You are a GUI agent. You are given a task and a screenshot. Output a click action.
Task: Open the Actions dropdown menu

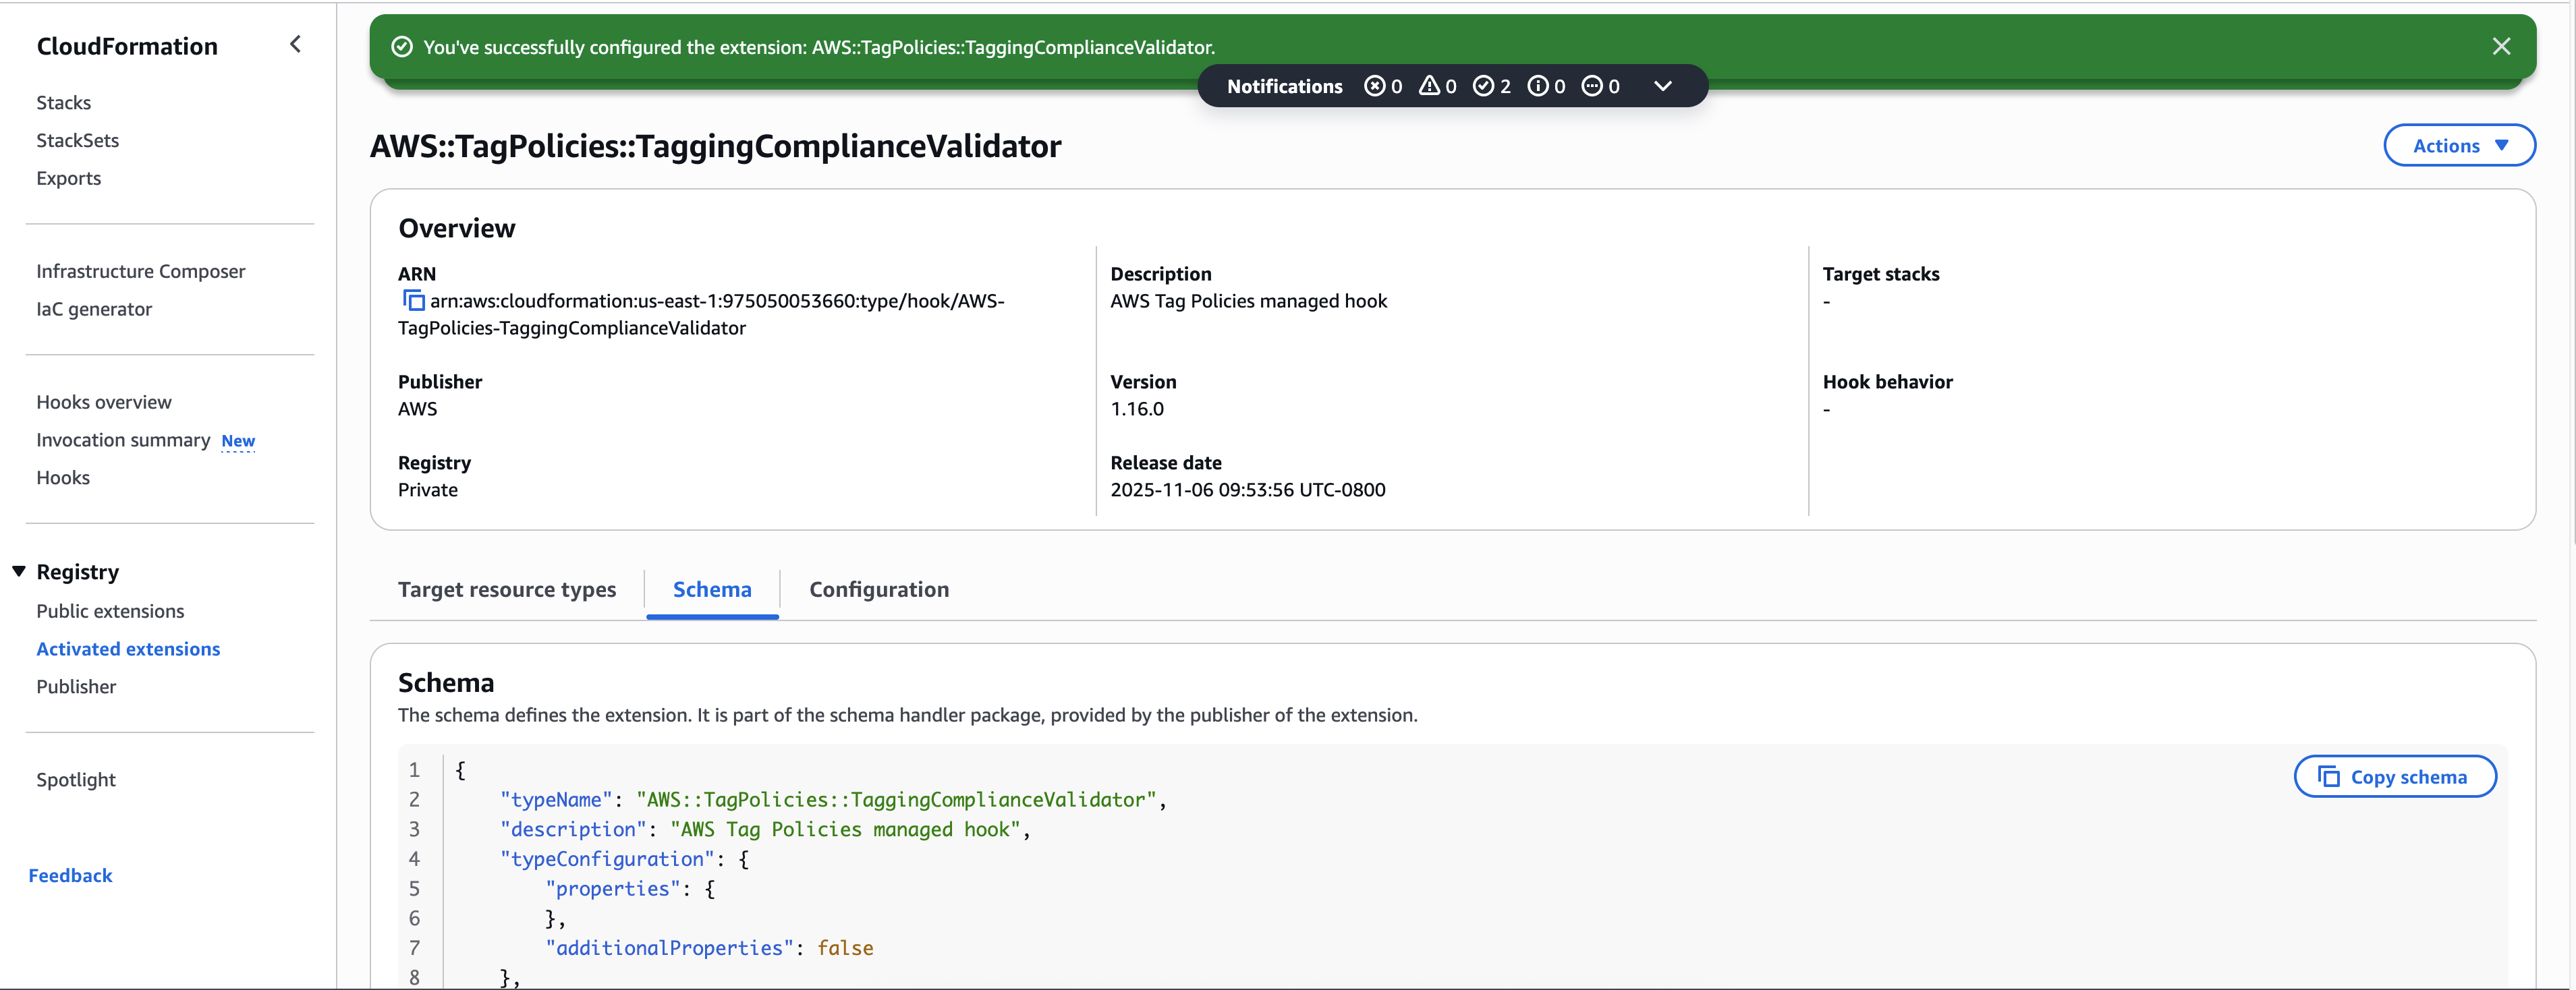[2458, 146]
